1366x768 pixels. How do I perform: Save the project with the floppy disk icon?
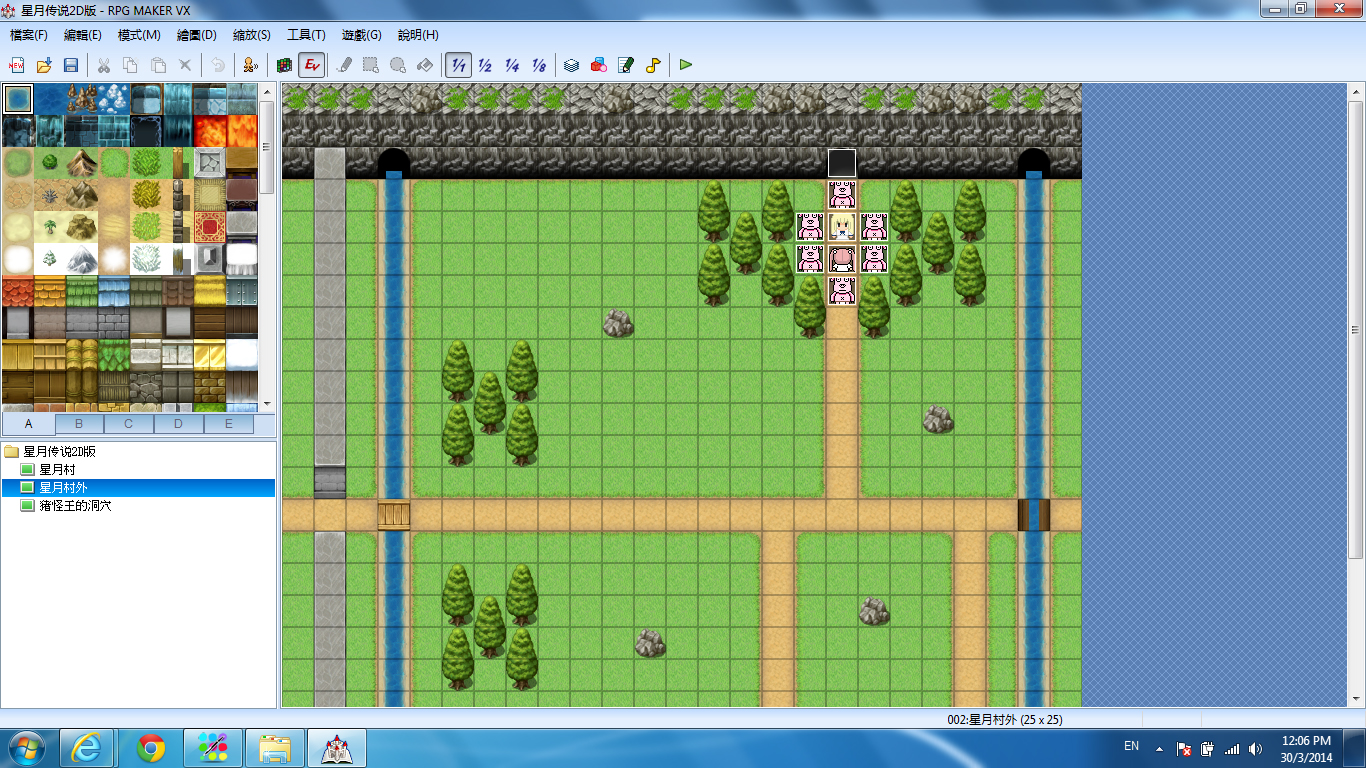[71, 65]
